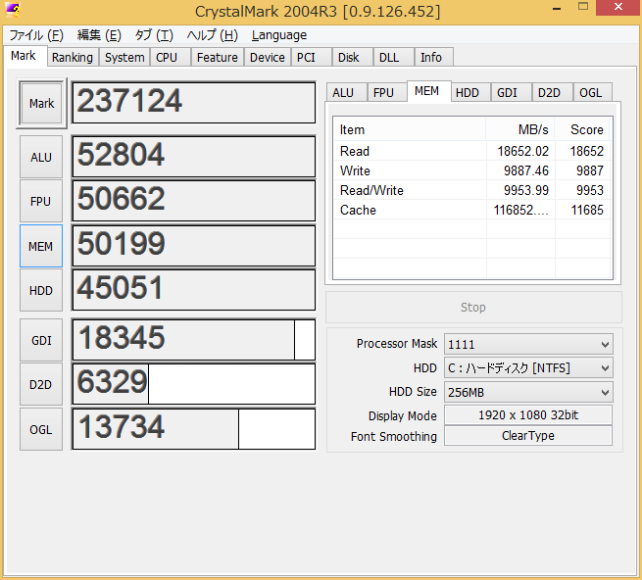Run the ALU benchmark button
642x580 pixels.
tap(41, 157)
